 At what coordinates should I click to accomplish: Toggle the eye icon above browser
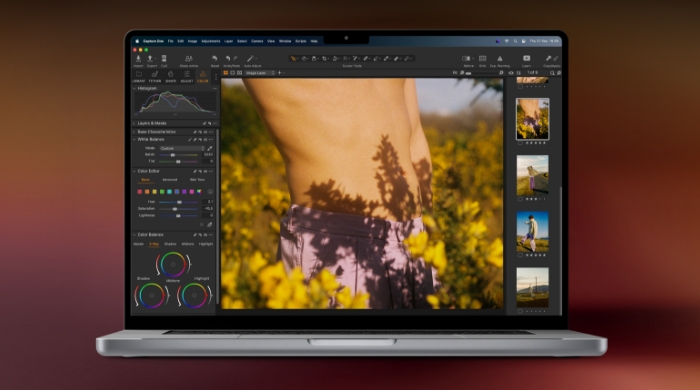pos(511,73)
